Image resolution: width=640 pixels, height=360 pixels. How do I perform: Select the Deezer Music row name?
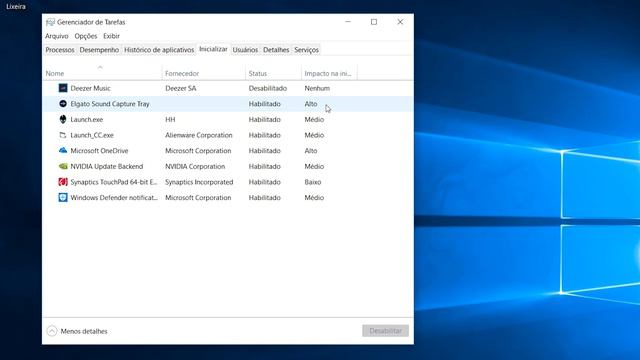point(91,88)
